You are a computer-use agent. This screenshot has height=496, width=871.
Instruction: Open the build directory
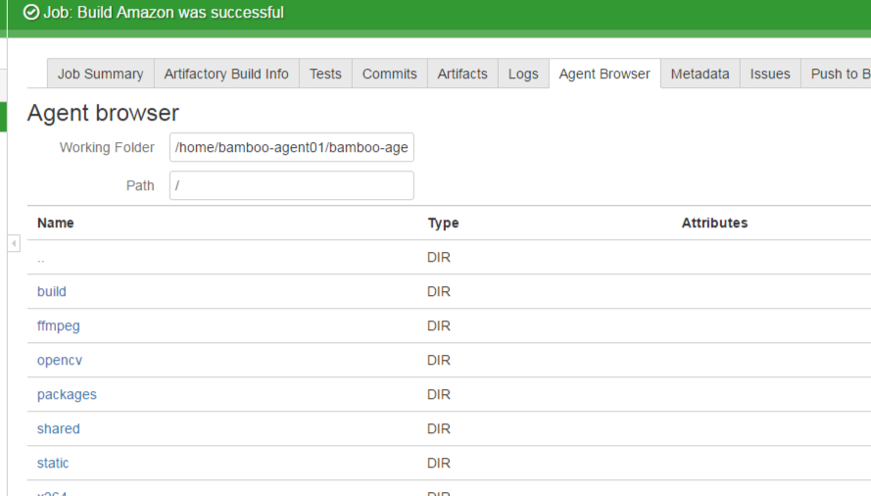(x=52, y=292)
